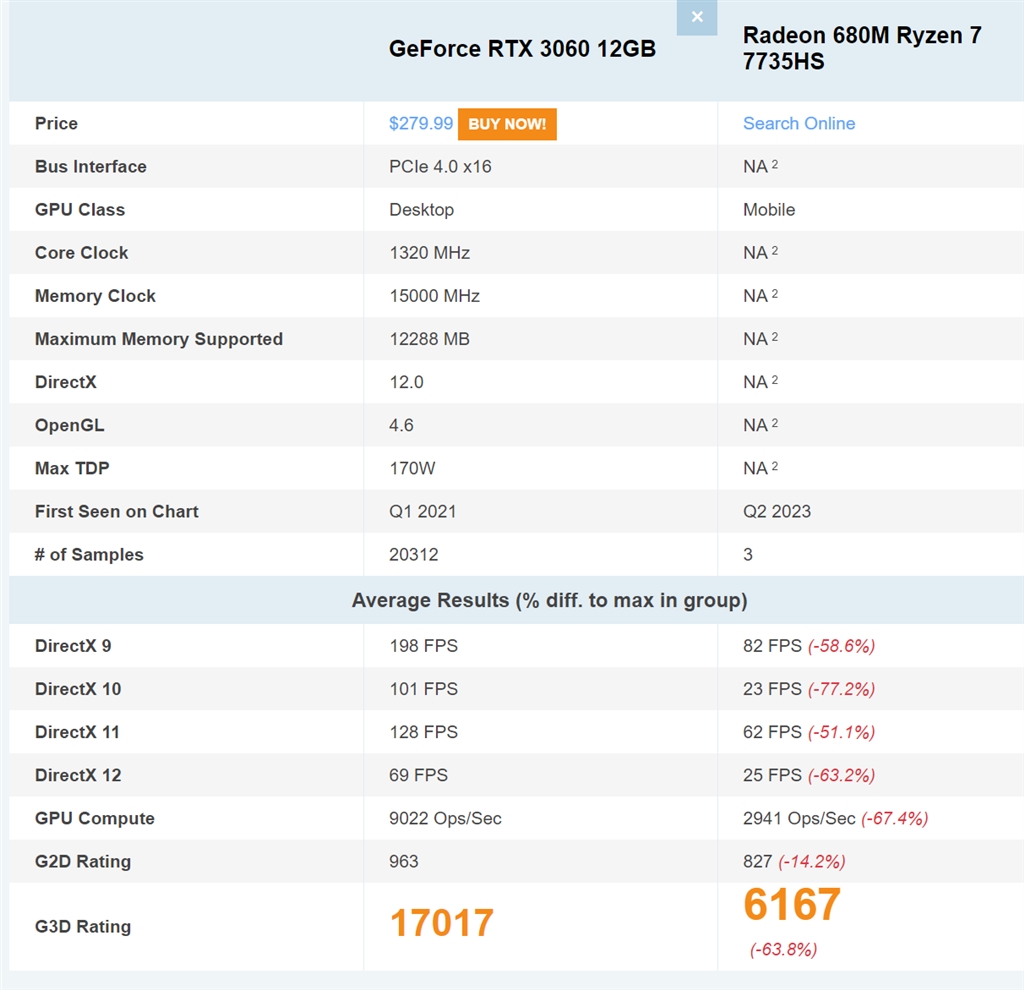Viewport: 1024px width, 990px height.
Task: Click the 20312 samples value
Action: pyautogui.click(x=413, y=554)
